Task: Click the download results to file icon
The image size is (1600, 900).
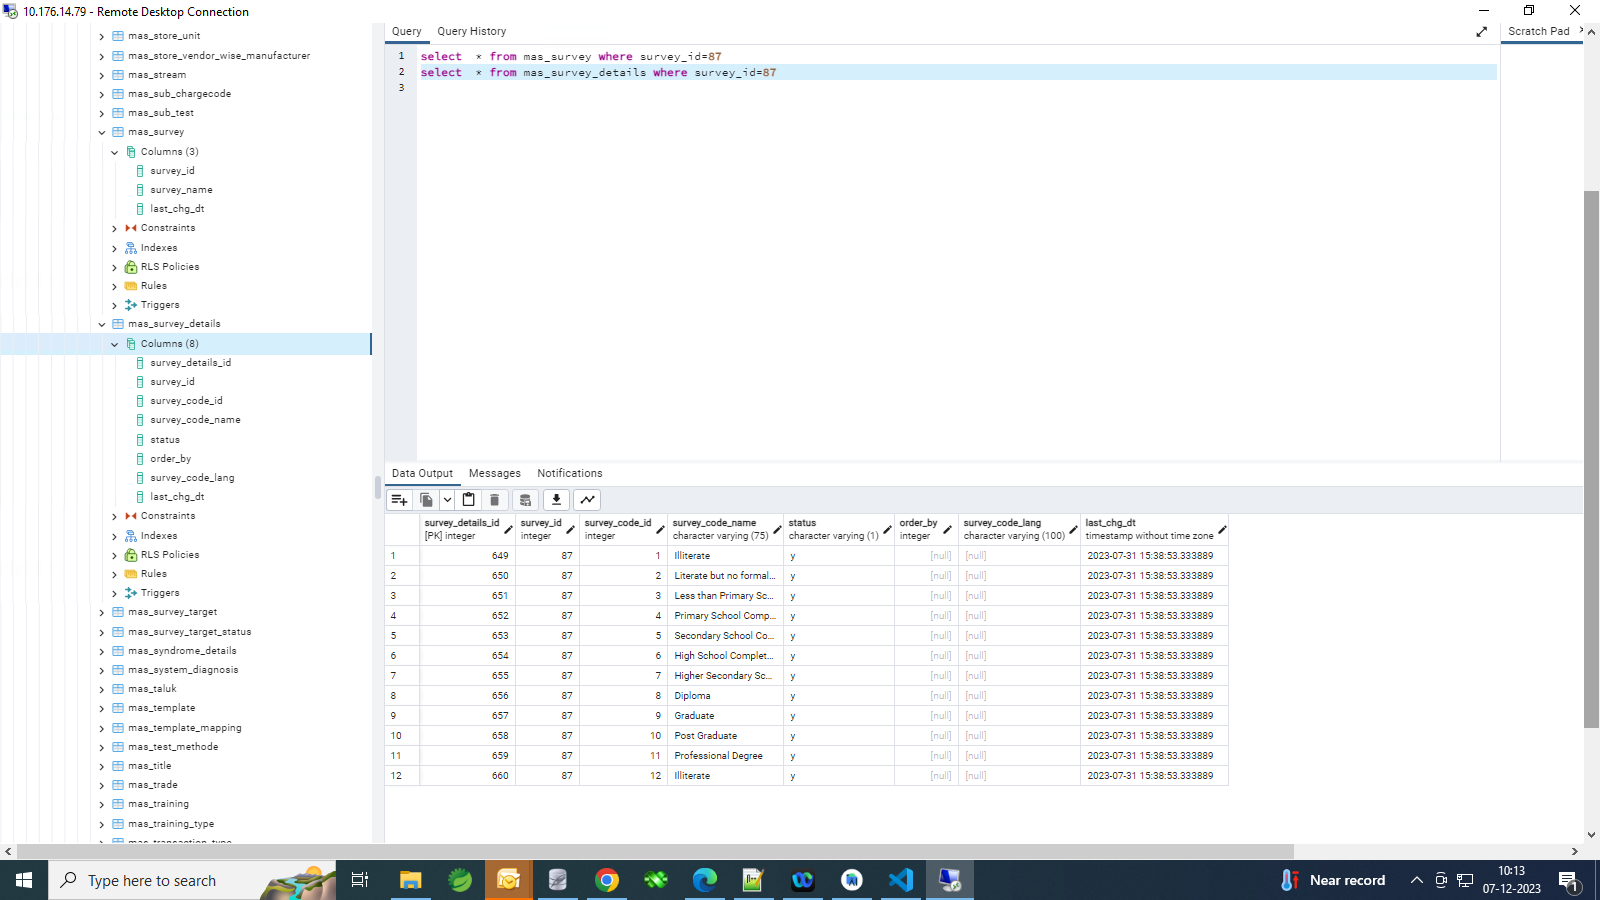Action: [556, 500]
